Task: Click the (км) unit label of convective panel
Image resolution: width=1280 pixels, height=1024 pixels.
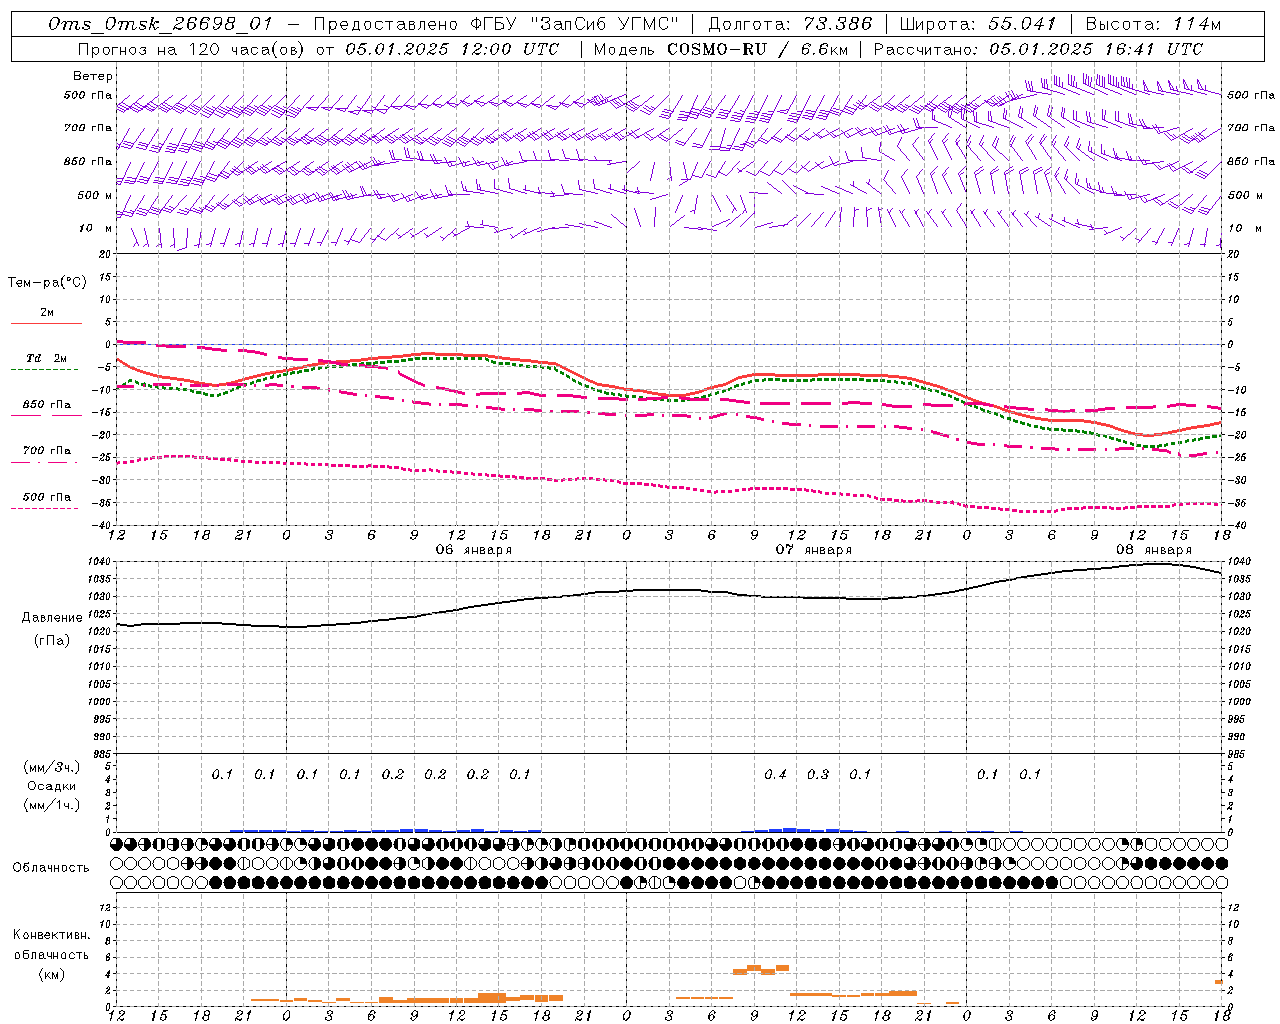Action: click(51, 974)
